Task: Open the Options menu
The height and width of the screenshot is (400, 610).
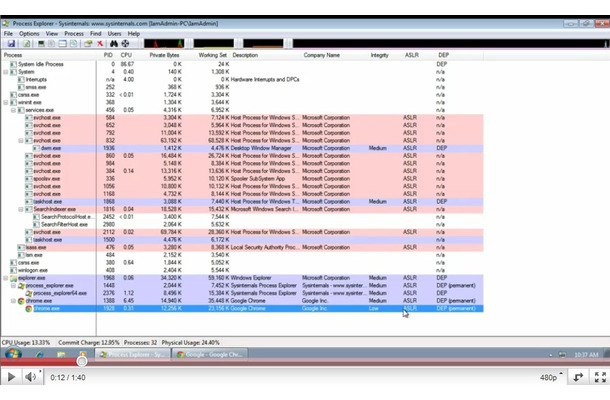Action: tap(29, 34)
